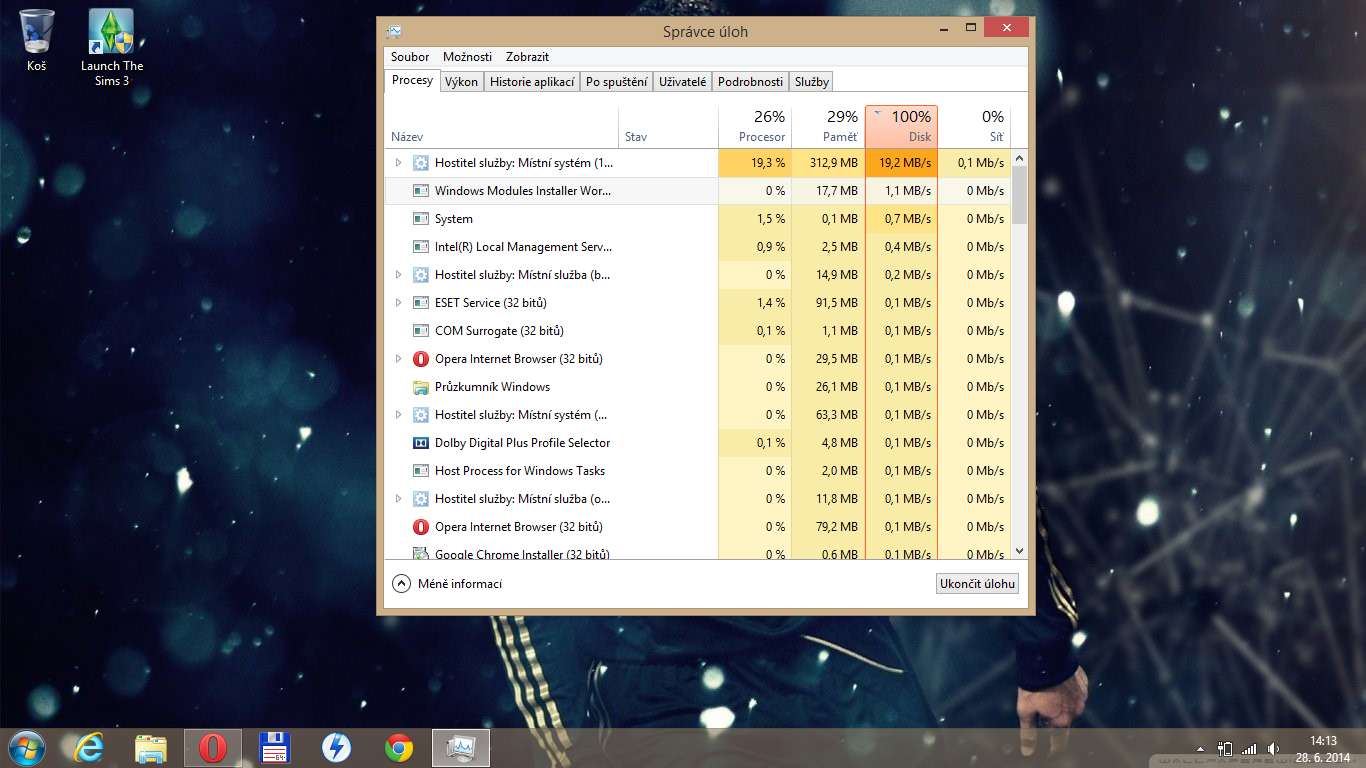Select Intel(R) Local Management Serv... row
Image resolution: width=1366 pixels, height=768 pixels.
pyautogui.click(x=698, y=247)
